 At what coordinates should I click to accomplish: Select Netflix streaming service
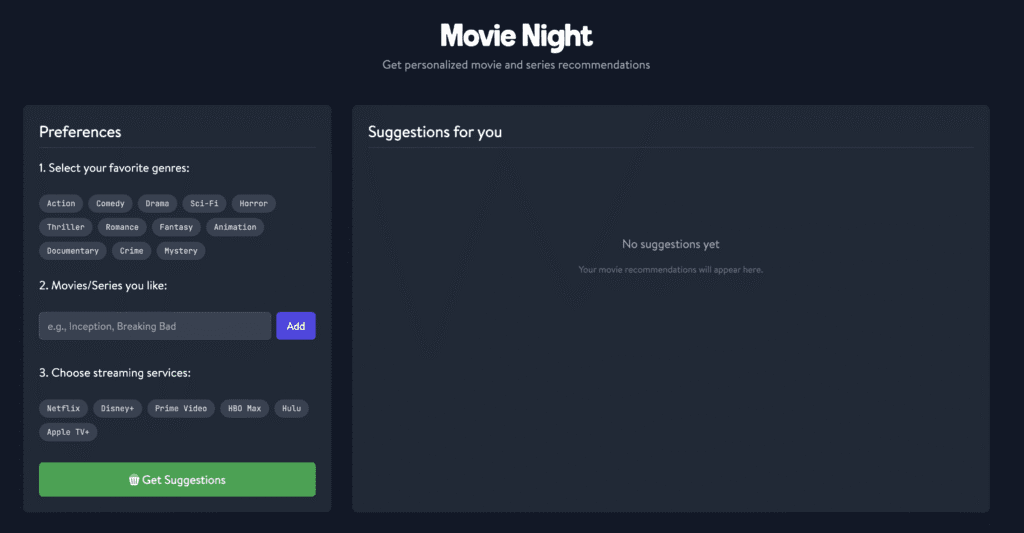point(63,408)
